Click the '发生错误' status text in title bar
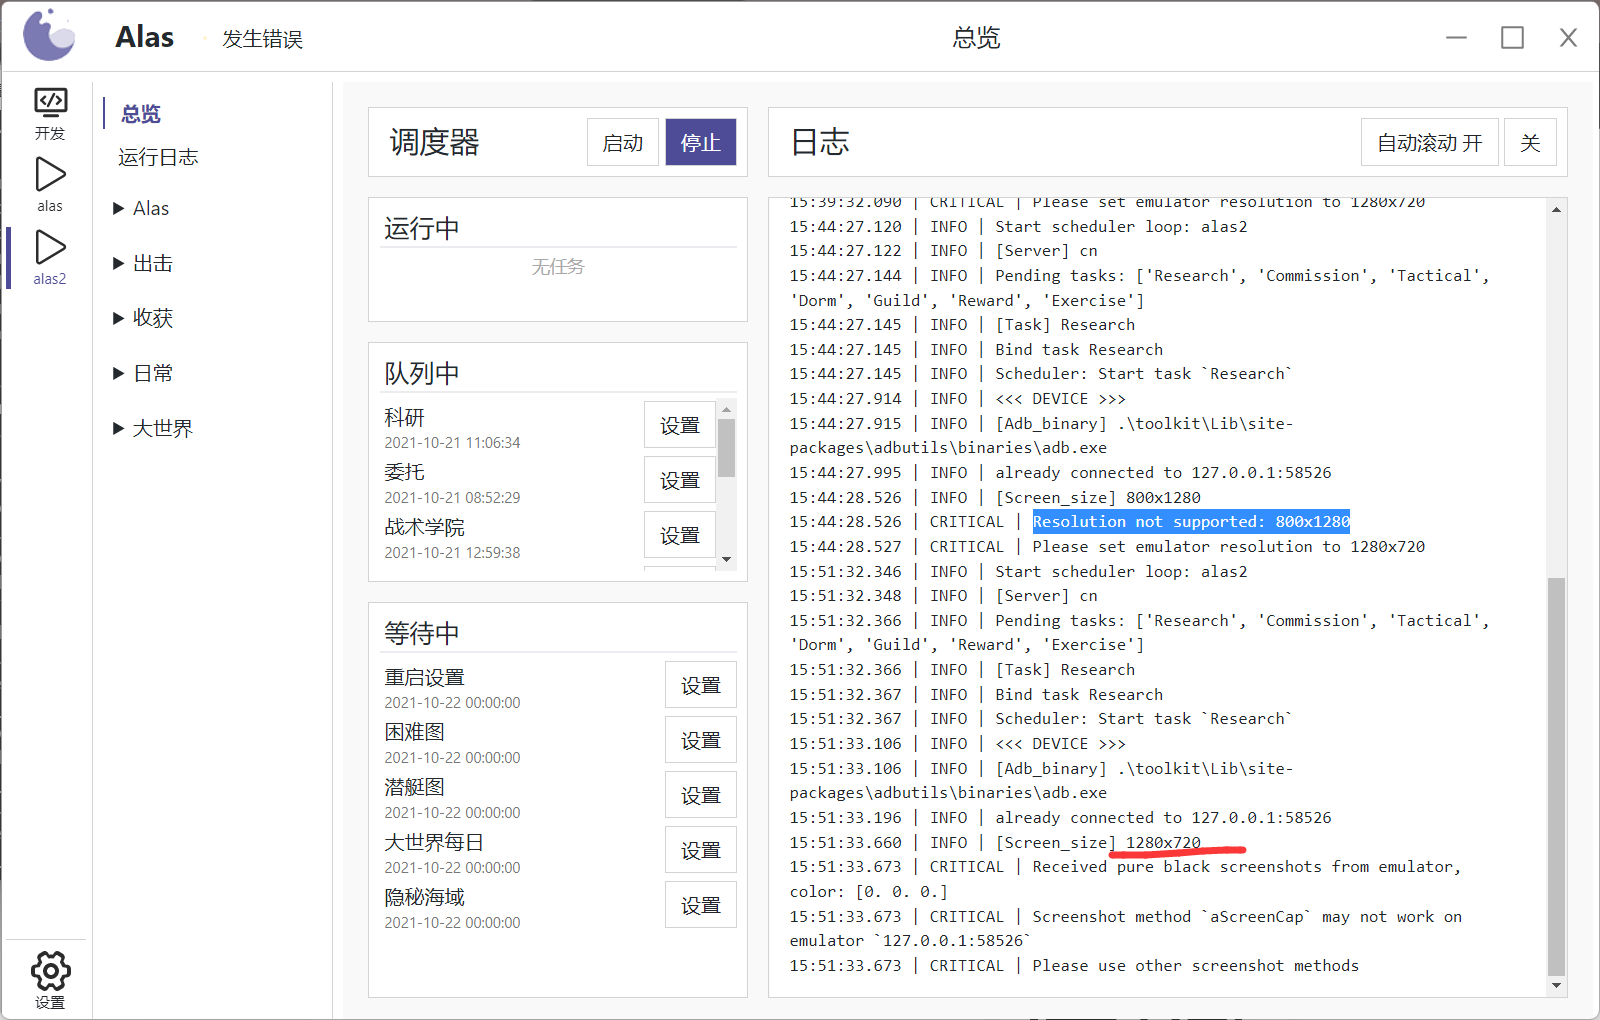1600x1020 pixels. coord(262,39)
